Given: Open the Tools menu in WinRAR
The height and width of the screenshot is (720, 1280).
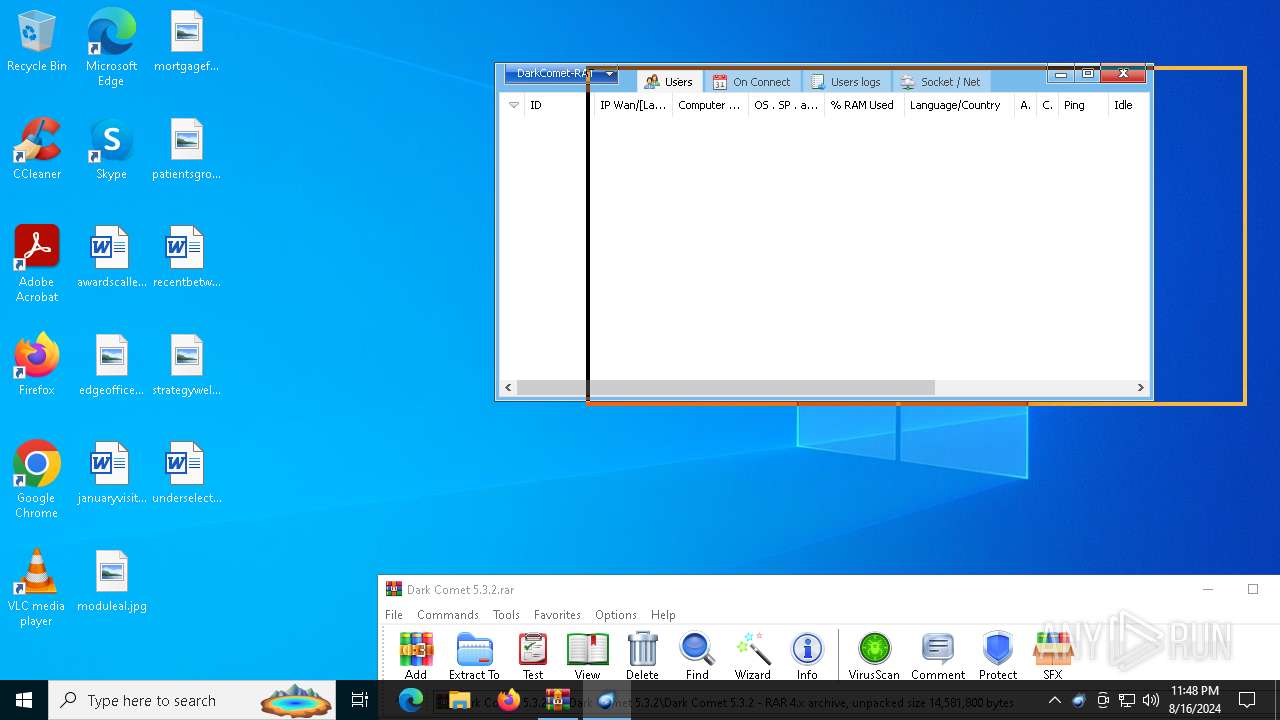Looking at the screenshot, I should [x=506, y=615].
